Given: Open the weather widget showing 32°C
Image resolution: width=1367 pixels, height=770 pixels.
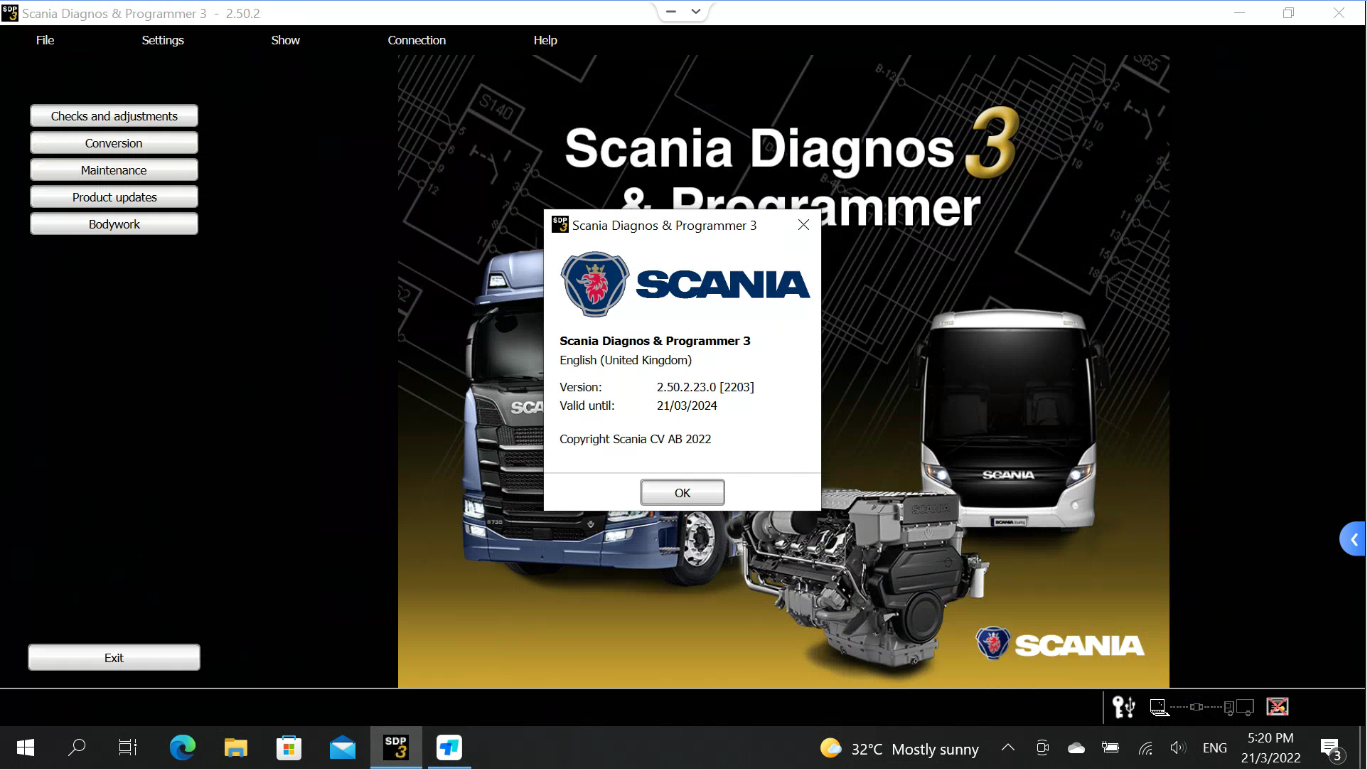Looking at the screenshot, I should pyautogui.click(x=899, y=748).
